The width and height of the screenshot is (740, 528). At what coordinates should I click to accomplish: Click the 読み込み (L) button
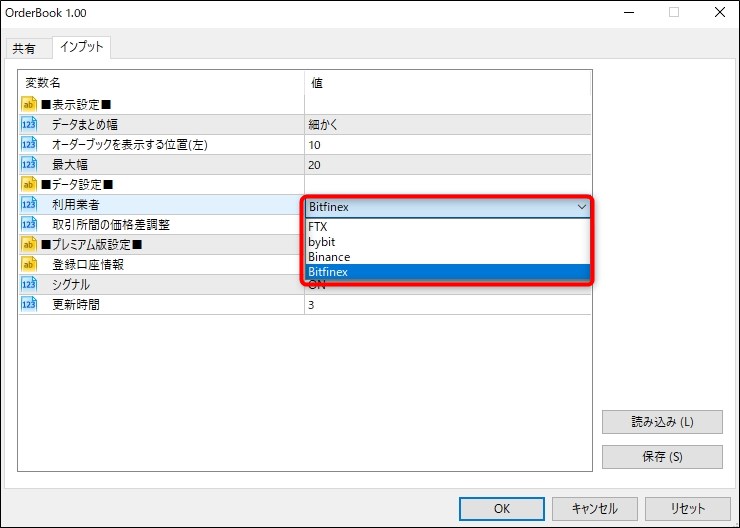click(x=662, y=422)
